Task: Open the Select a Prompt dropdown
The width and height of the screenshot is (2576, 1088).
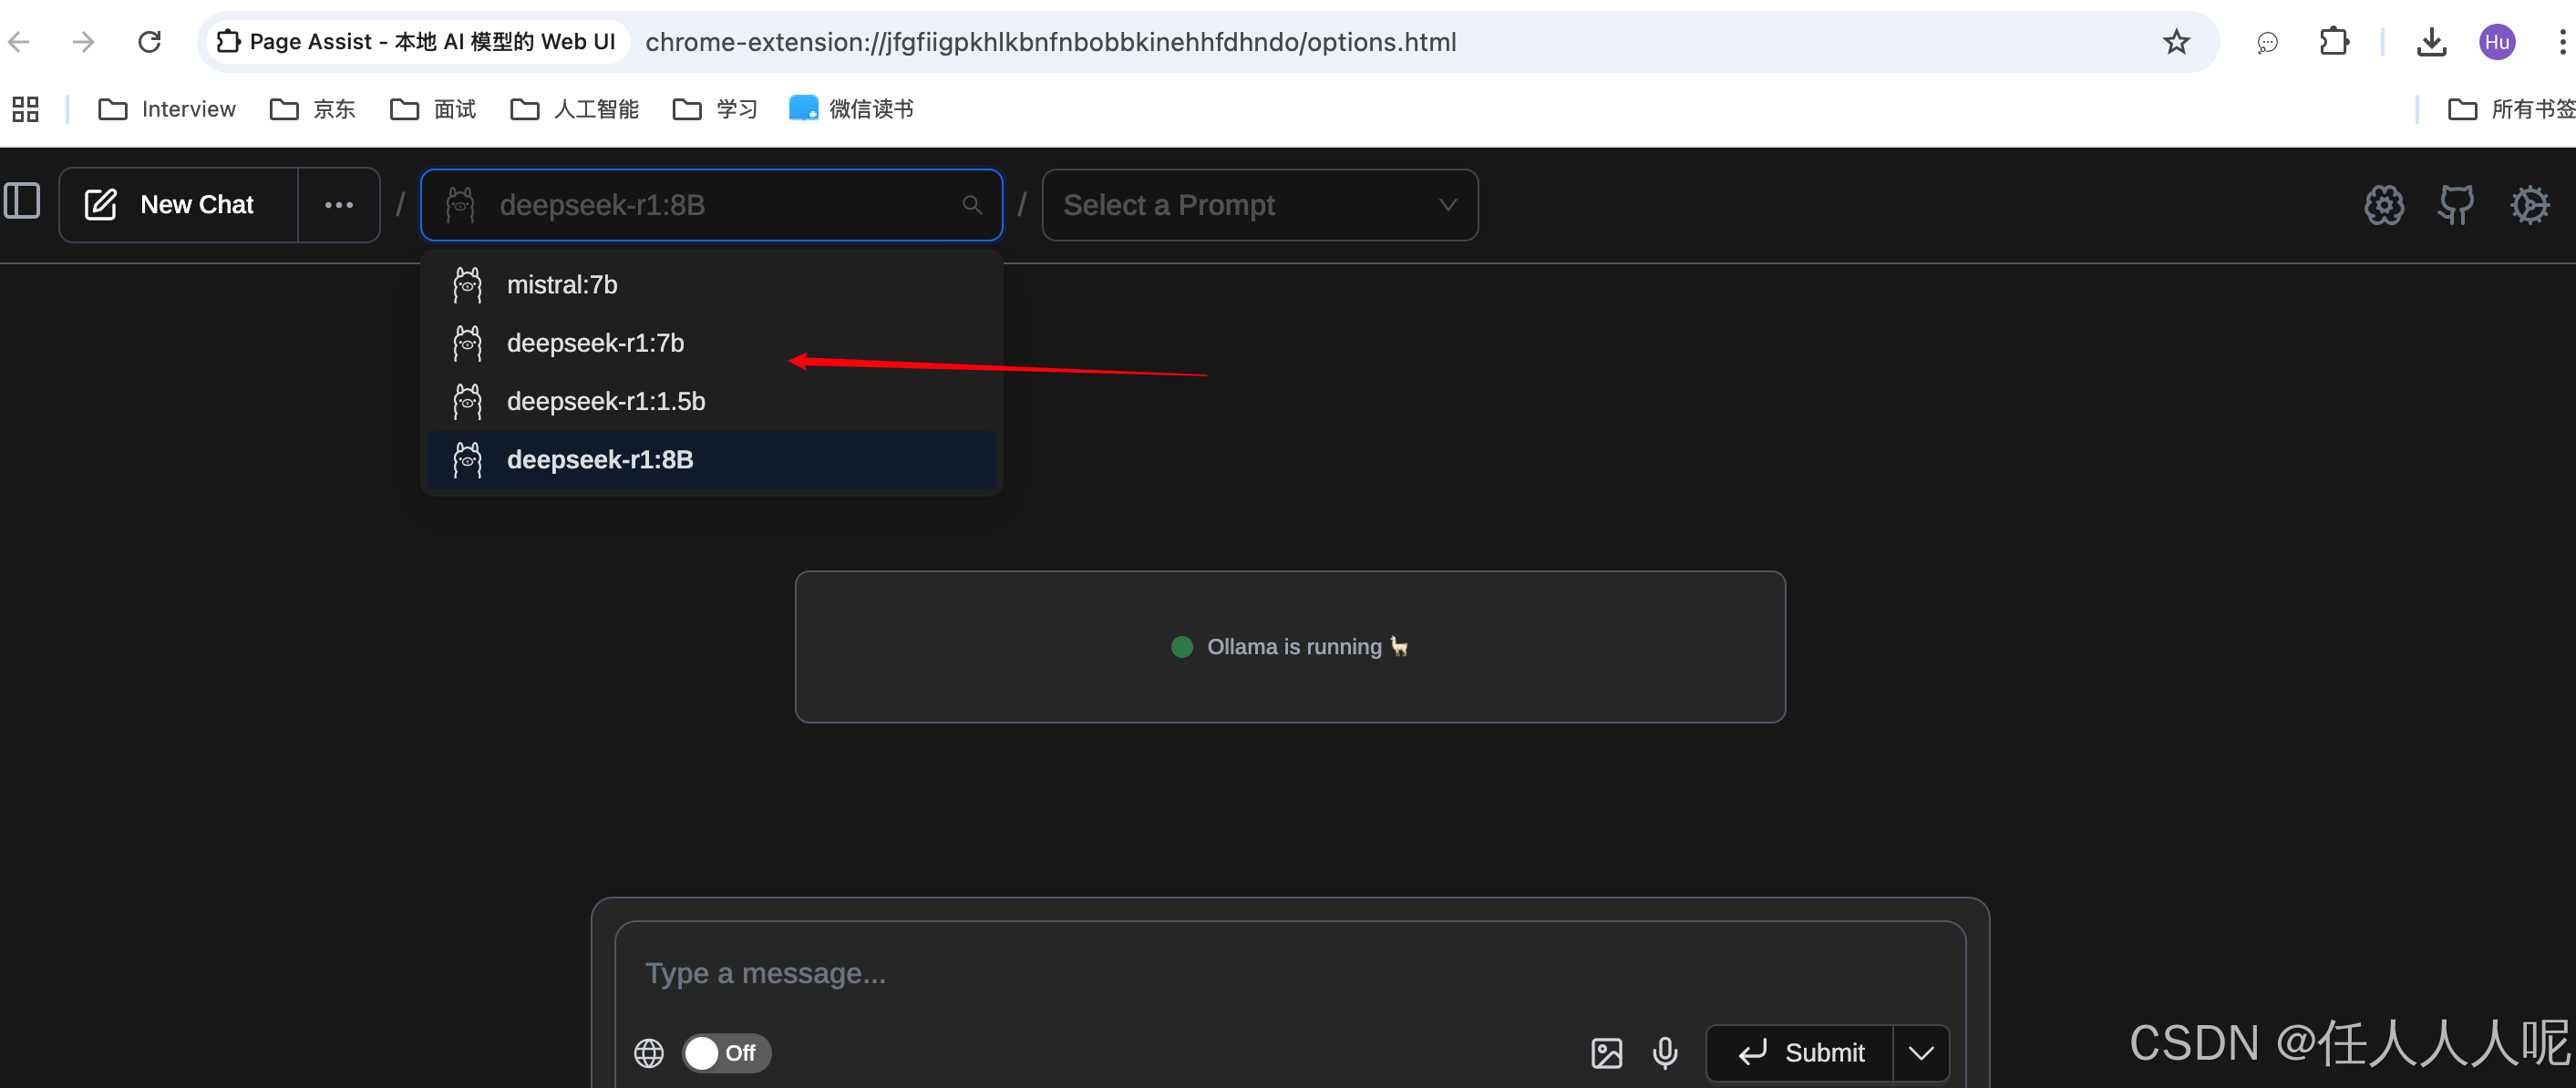Action: pyautogui.click(x=1260, y=205)
